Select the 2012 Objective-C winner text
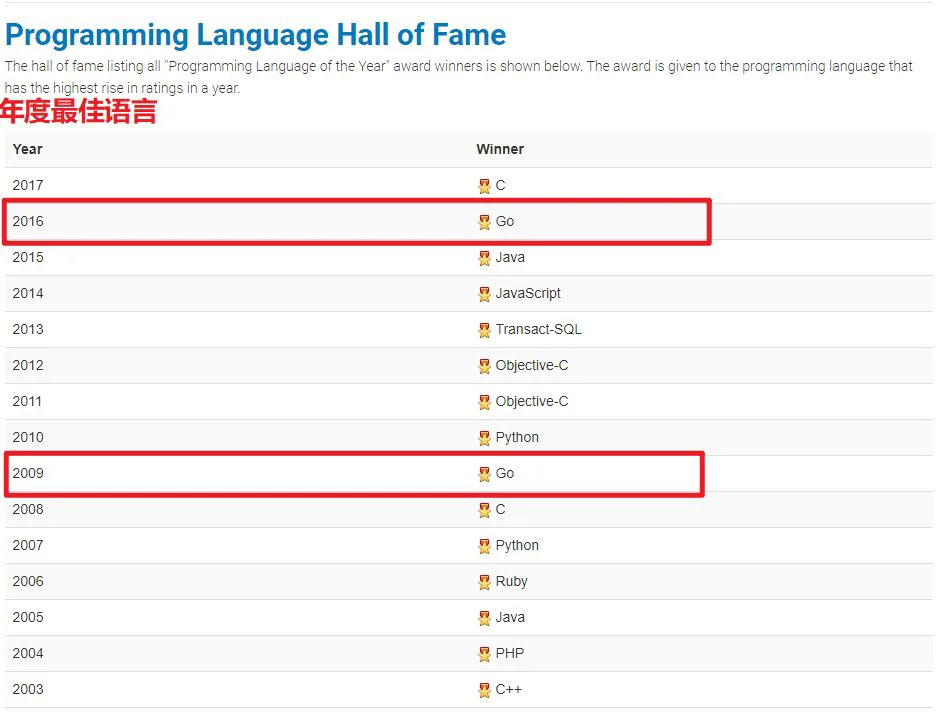947x714 pixels. pos(531,365)
